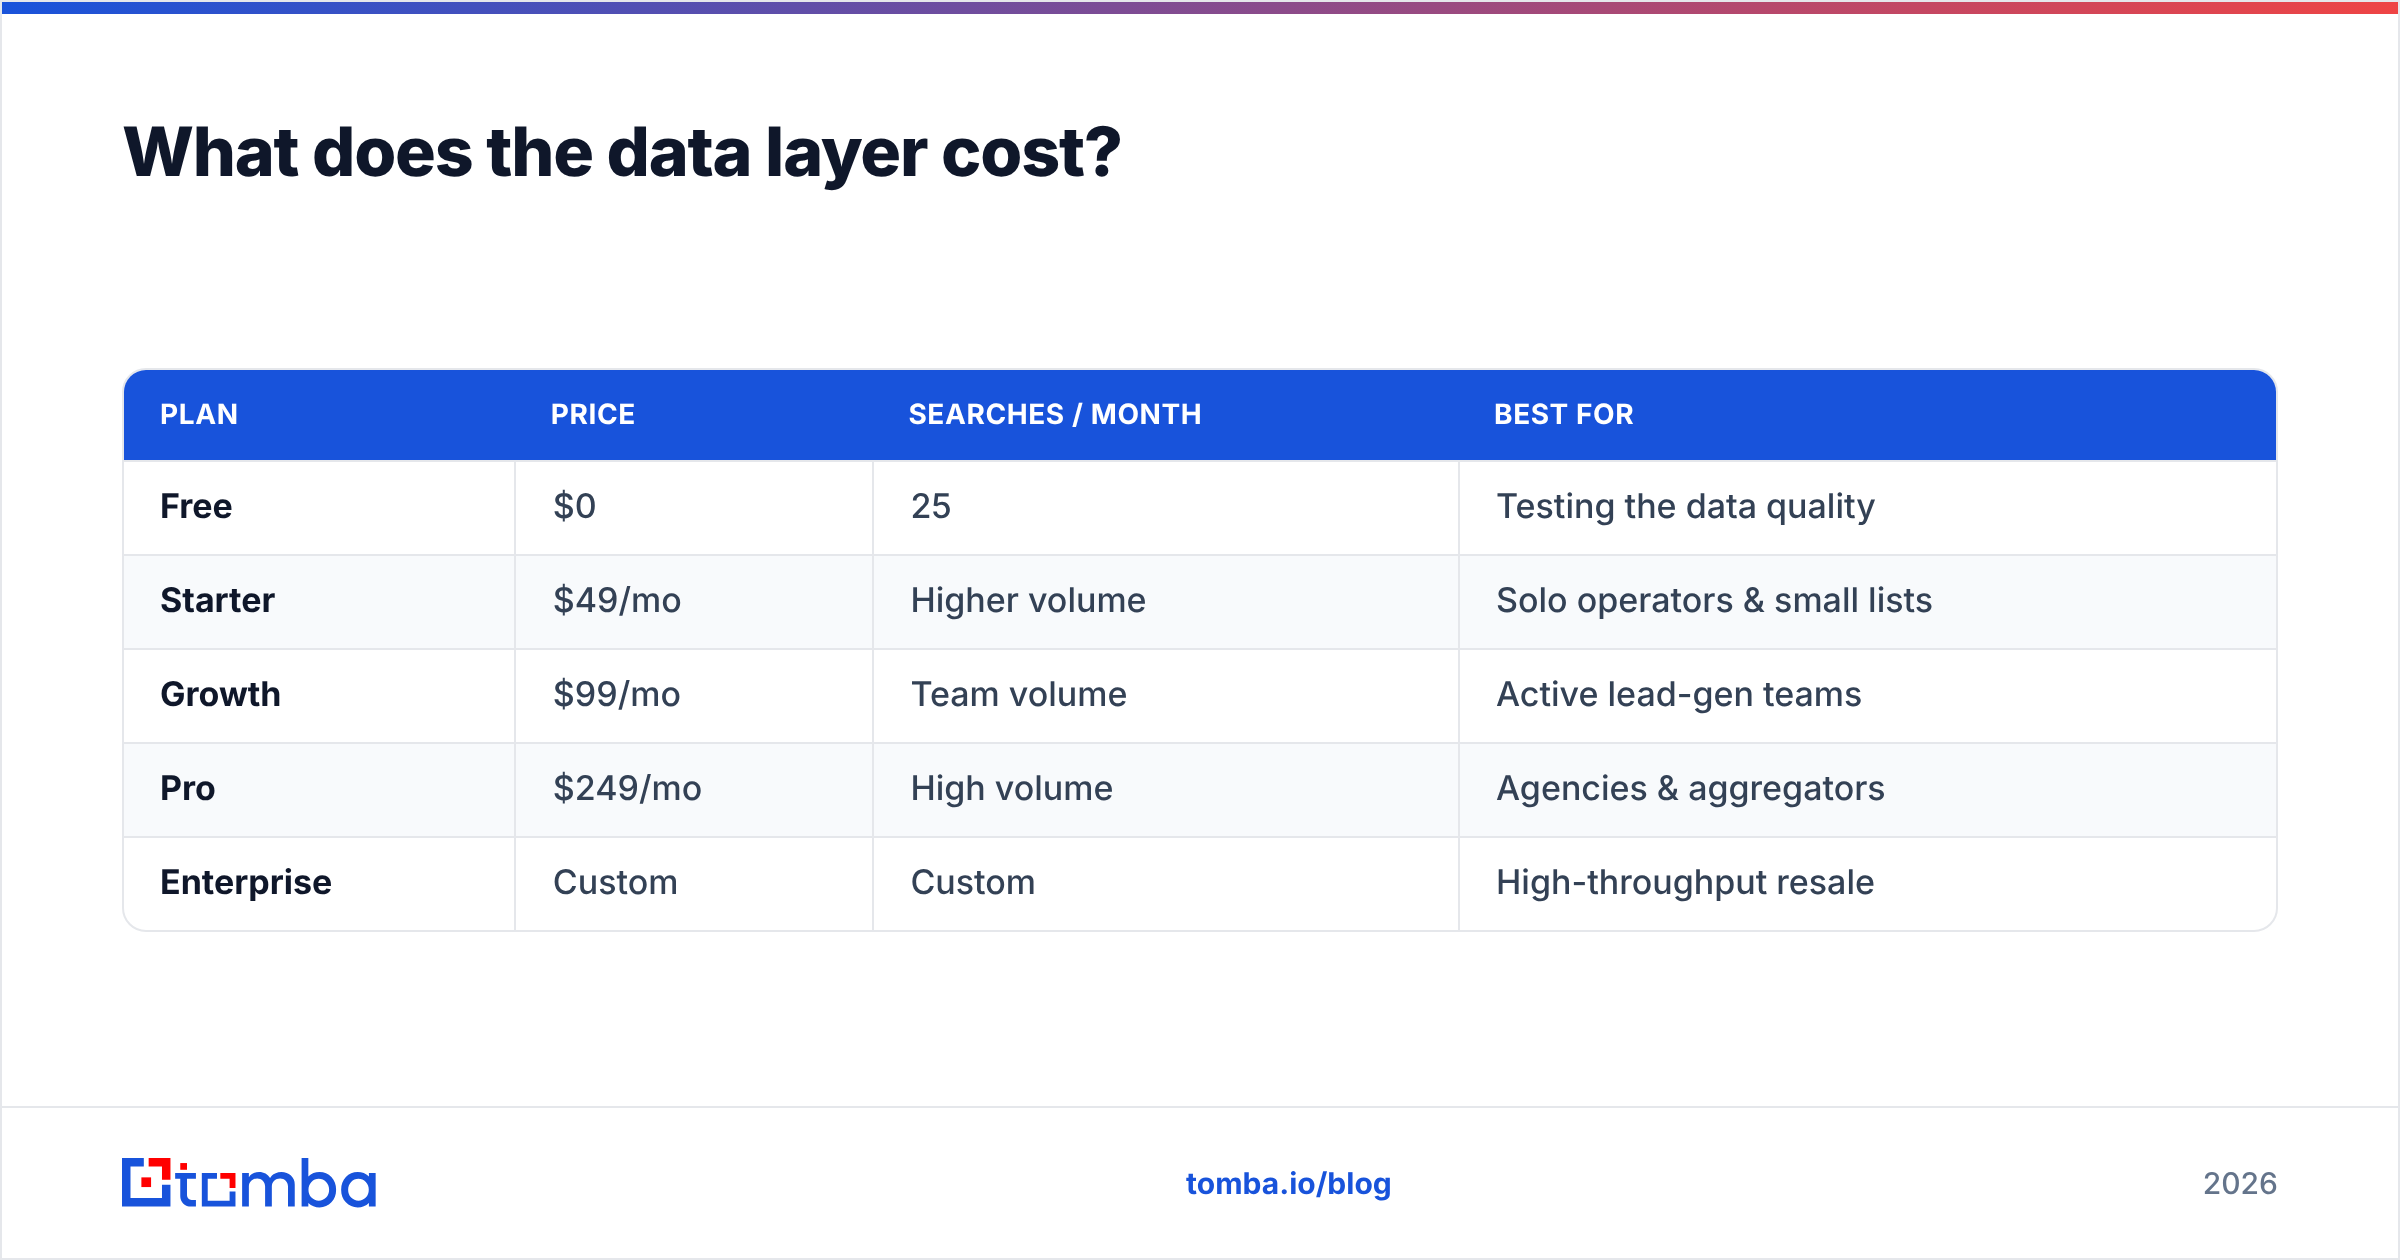Click the $0 price cell

tap(693, 507)
